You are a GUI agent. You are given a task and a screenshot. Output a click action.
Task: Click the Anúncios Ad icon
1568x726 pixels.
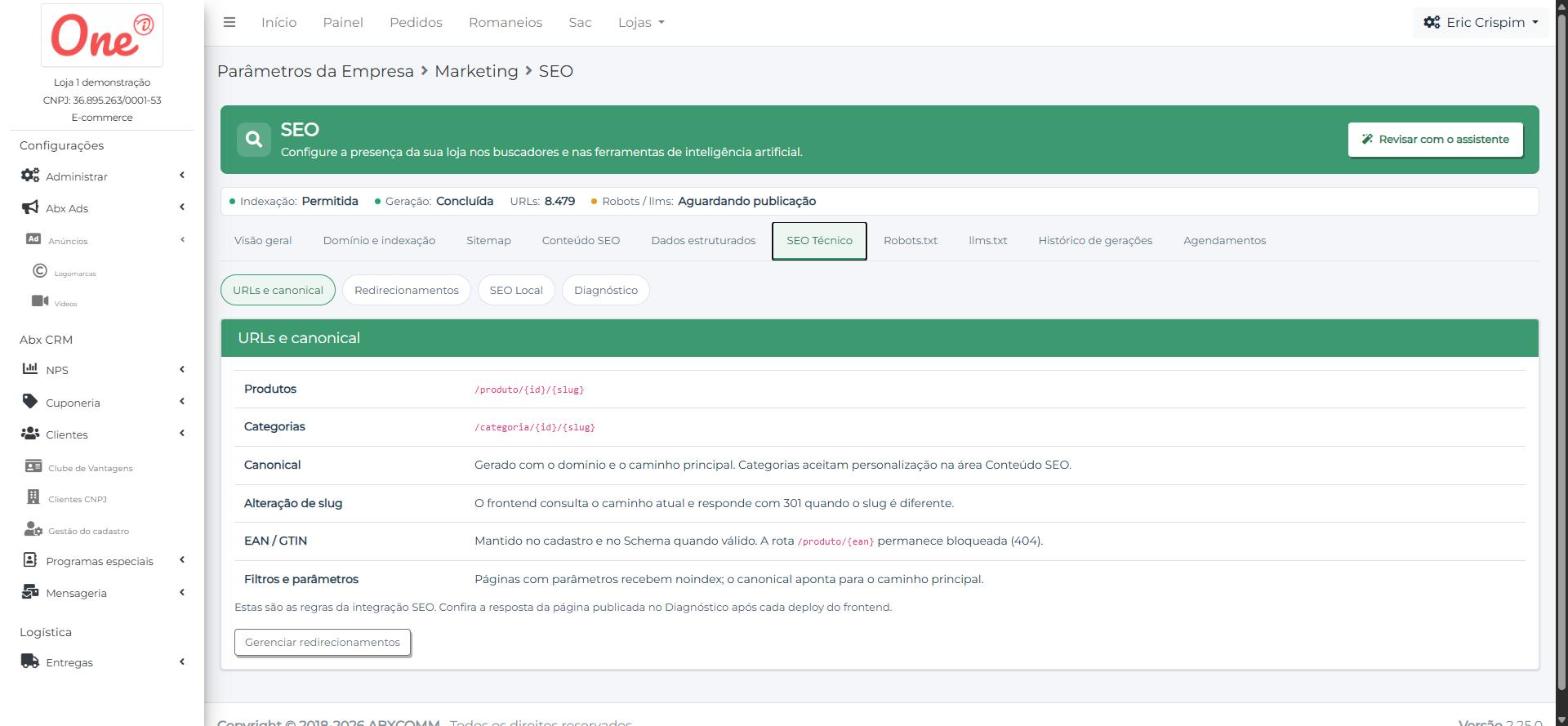tap(32, 240)
